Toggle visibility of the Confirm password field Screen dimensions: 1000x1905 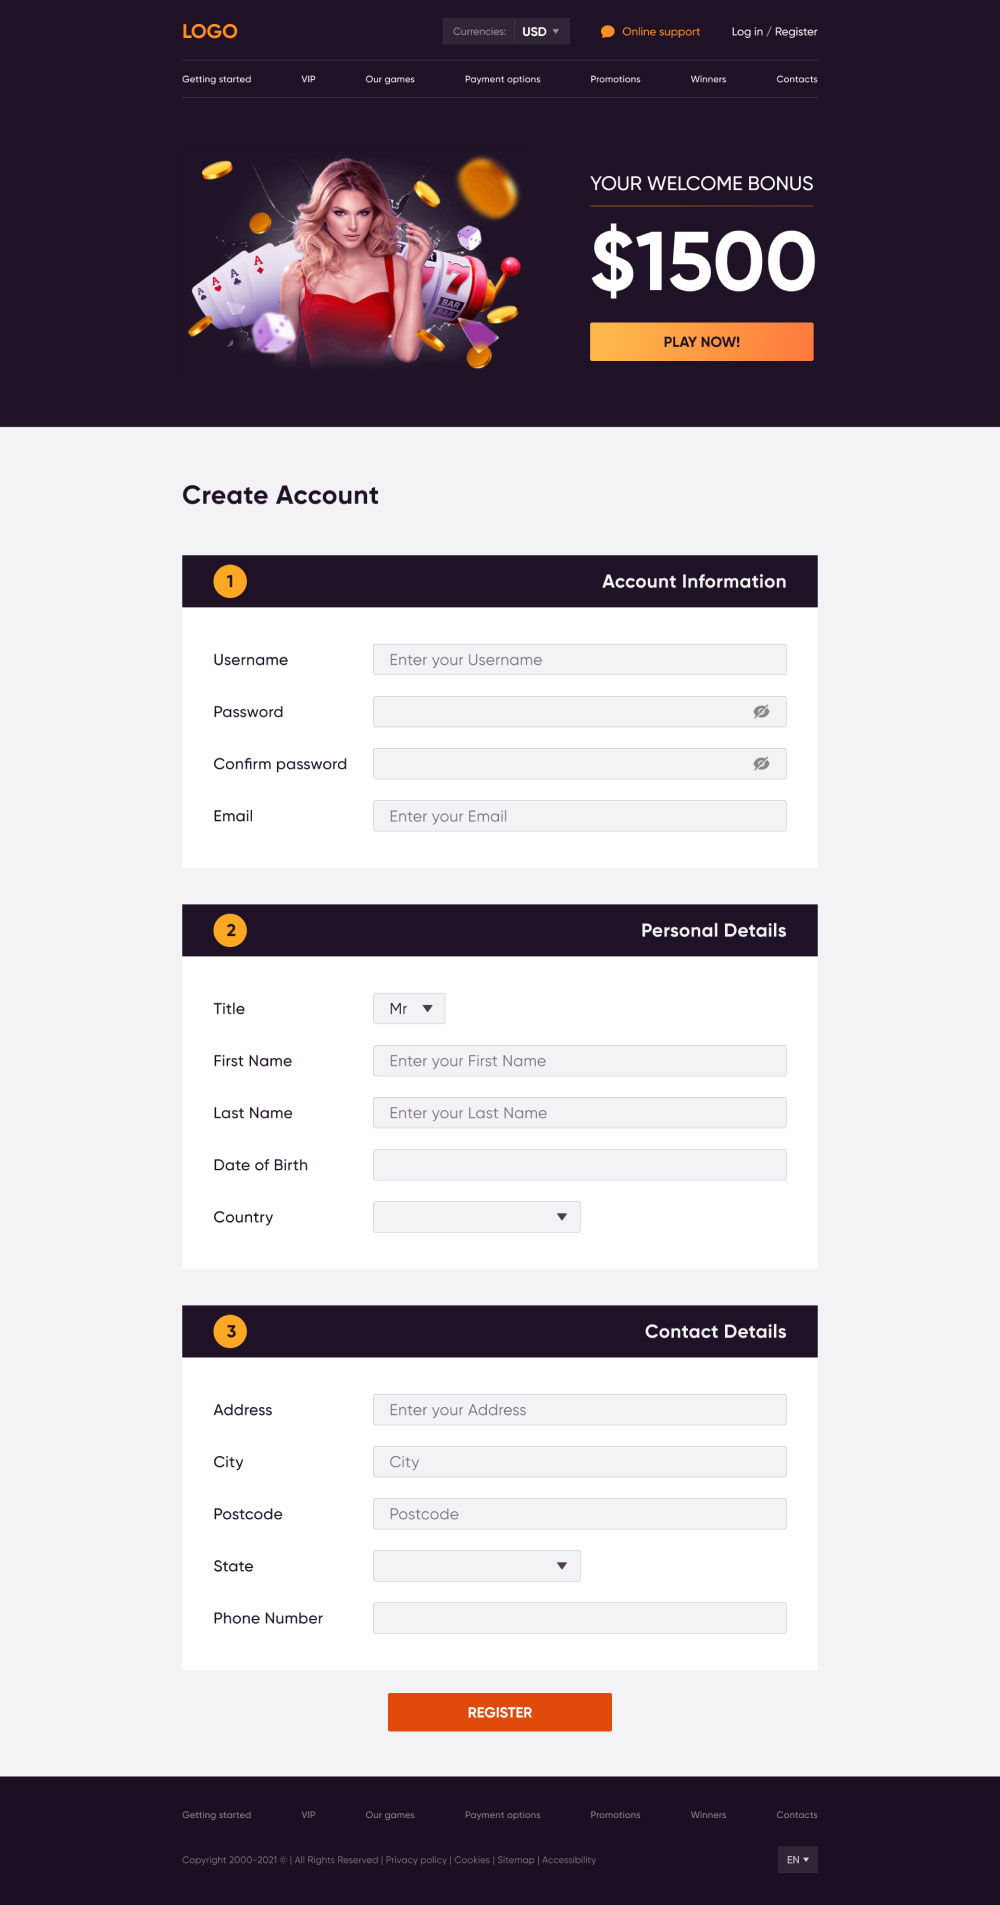pyautogui.click(x=761, y=764)
